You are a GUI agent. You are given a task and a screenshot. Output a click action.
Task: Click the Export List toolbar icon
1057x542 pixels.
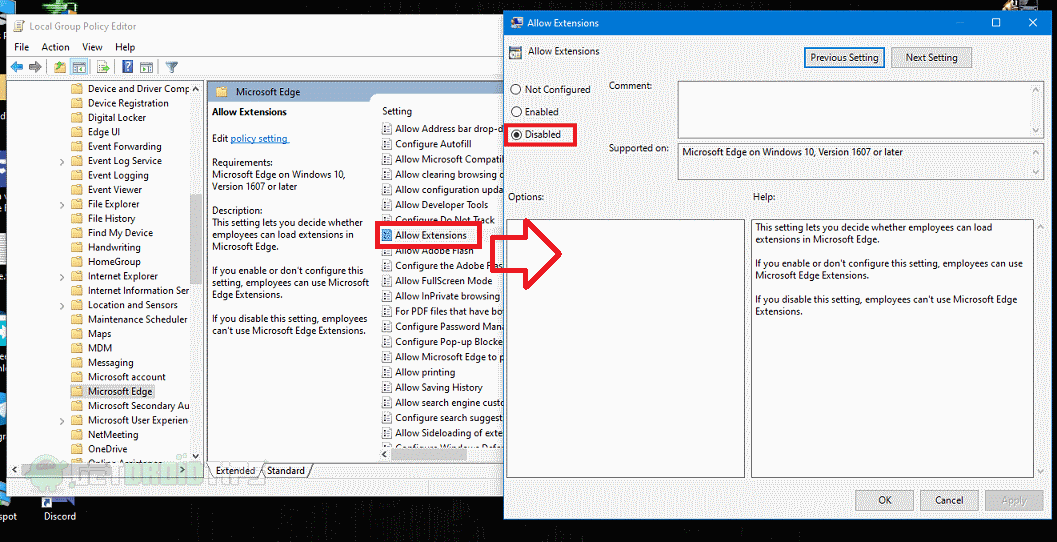pos(102,67)
